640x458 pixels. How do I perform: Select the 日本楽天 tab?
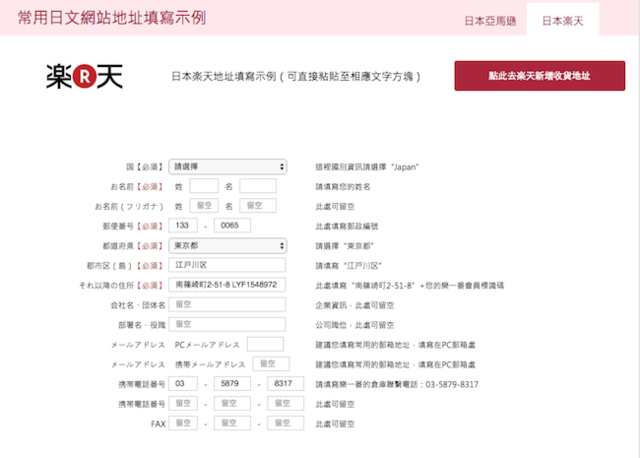[563, 20]
